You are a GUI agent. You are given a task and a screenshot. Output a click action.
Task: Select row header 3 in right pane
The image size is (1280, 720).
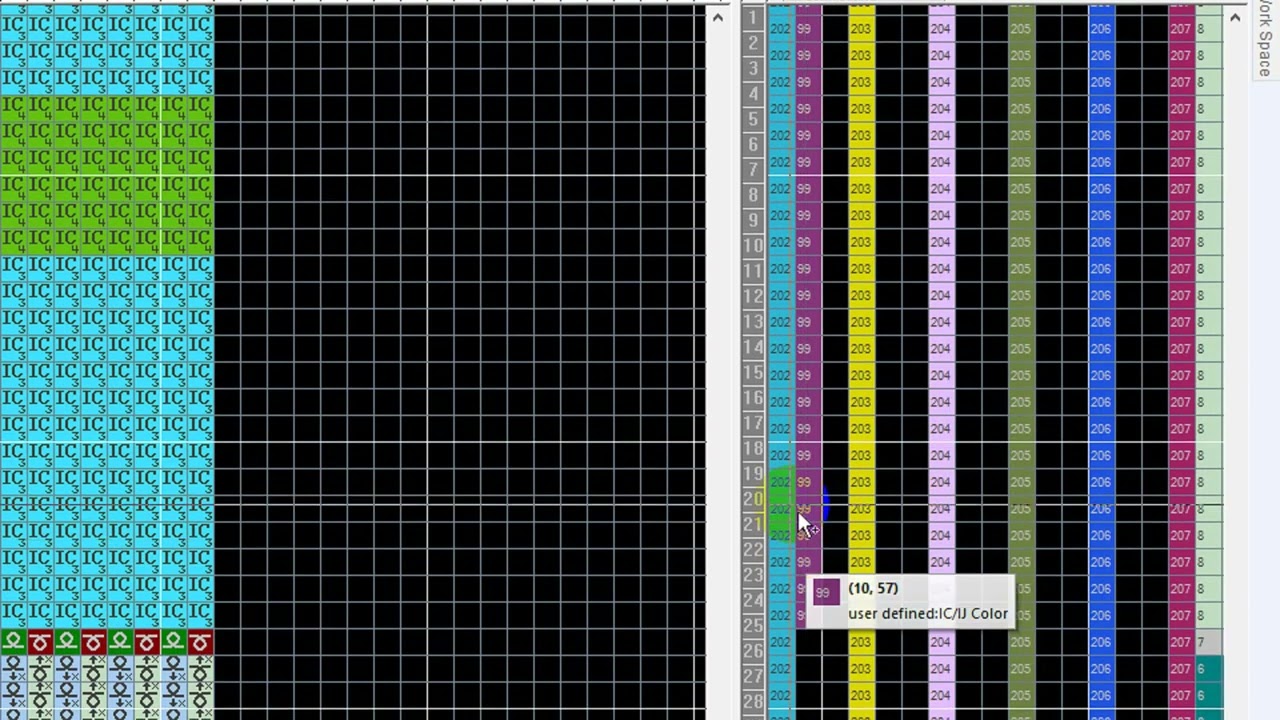754,69
